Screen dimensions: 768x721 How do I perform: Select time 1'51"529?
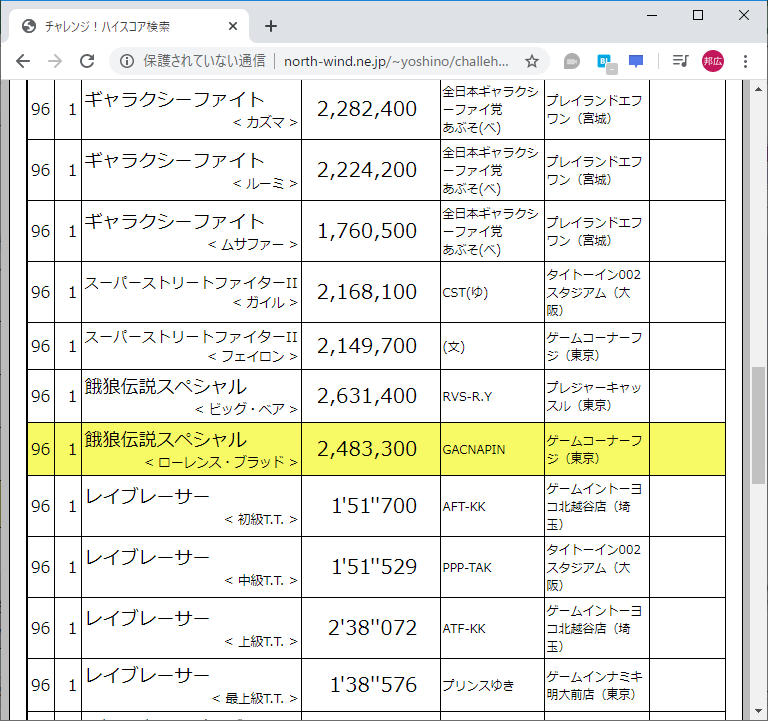[x=374, y=567]
